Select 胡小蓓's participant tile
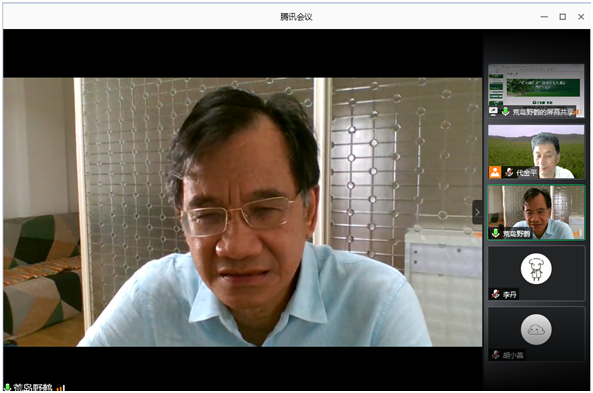The height and width of the screenshot is (393, 593). 536,334
